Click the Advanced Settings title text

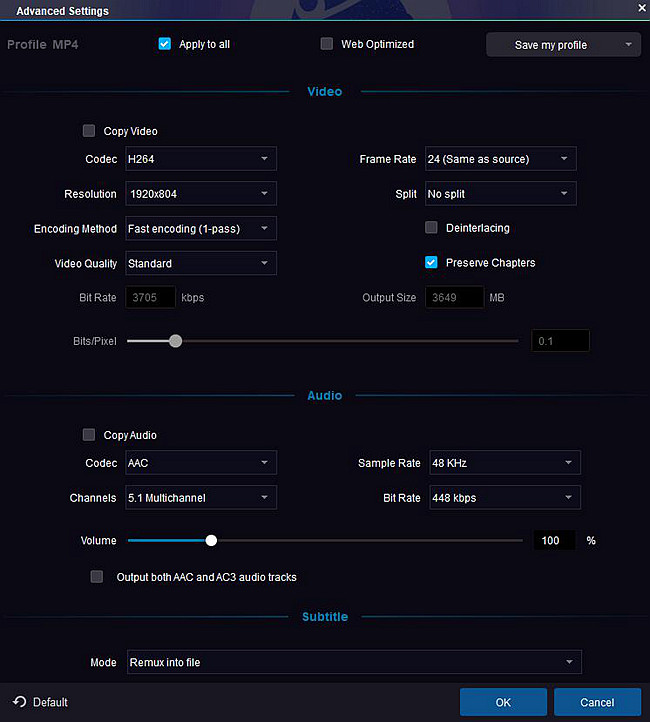pyautogui.click(x=63, y=11)
